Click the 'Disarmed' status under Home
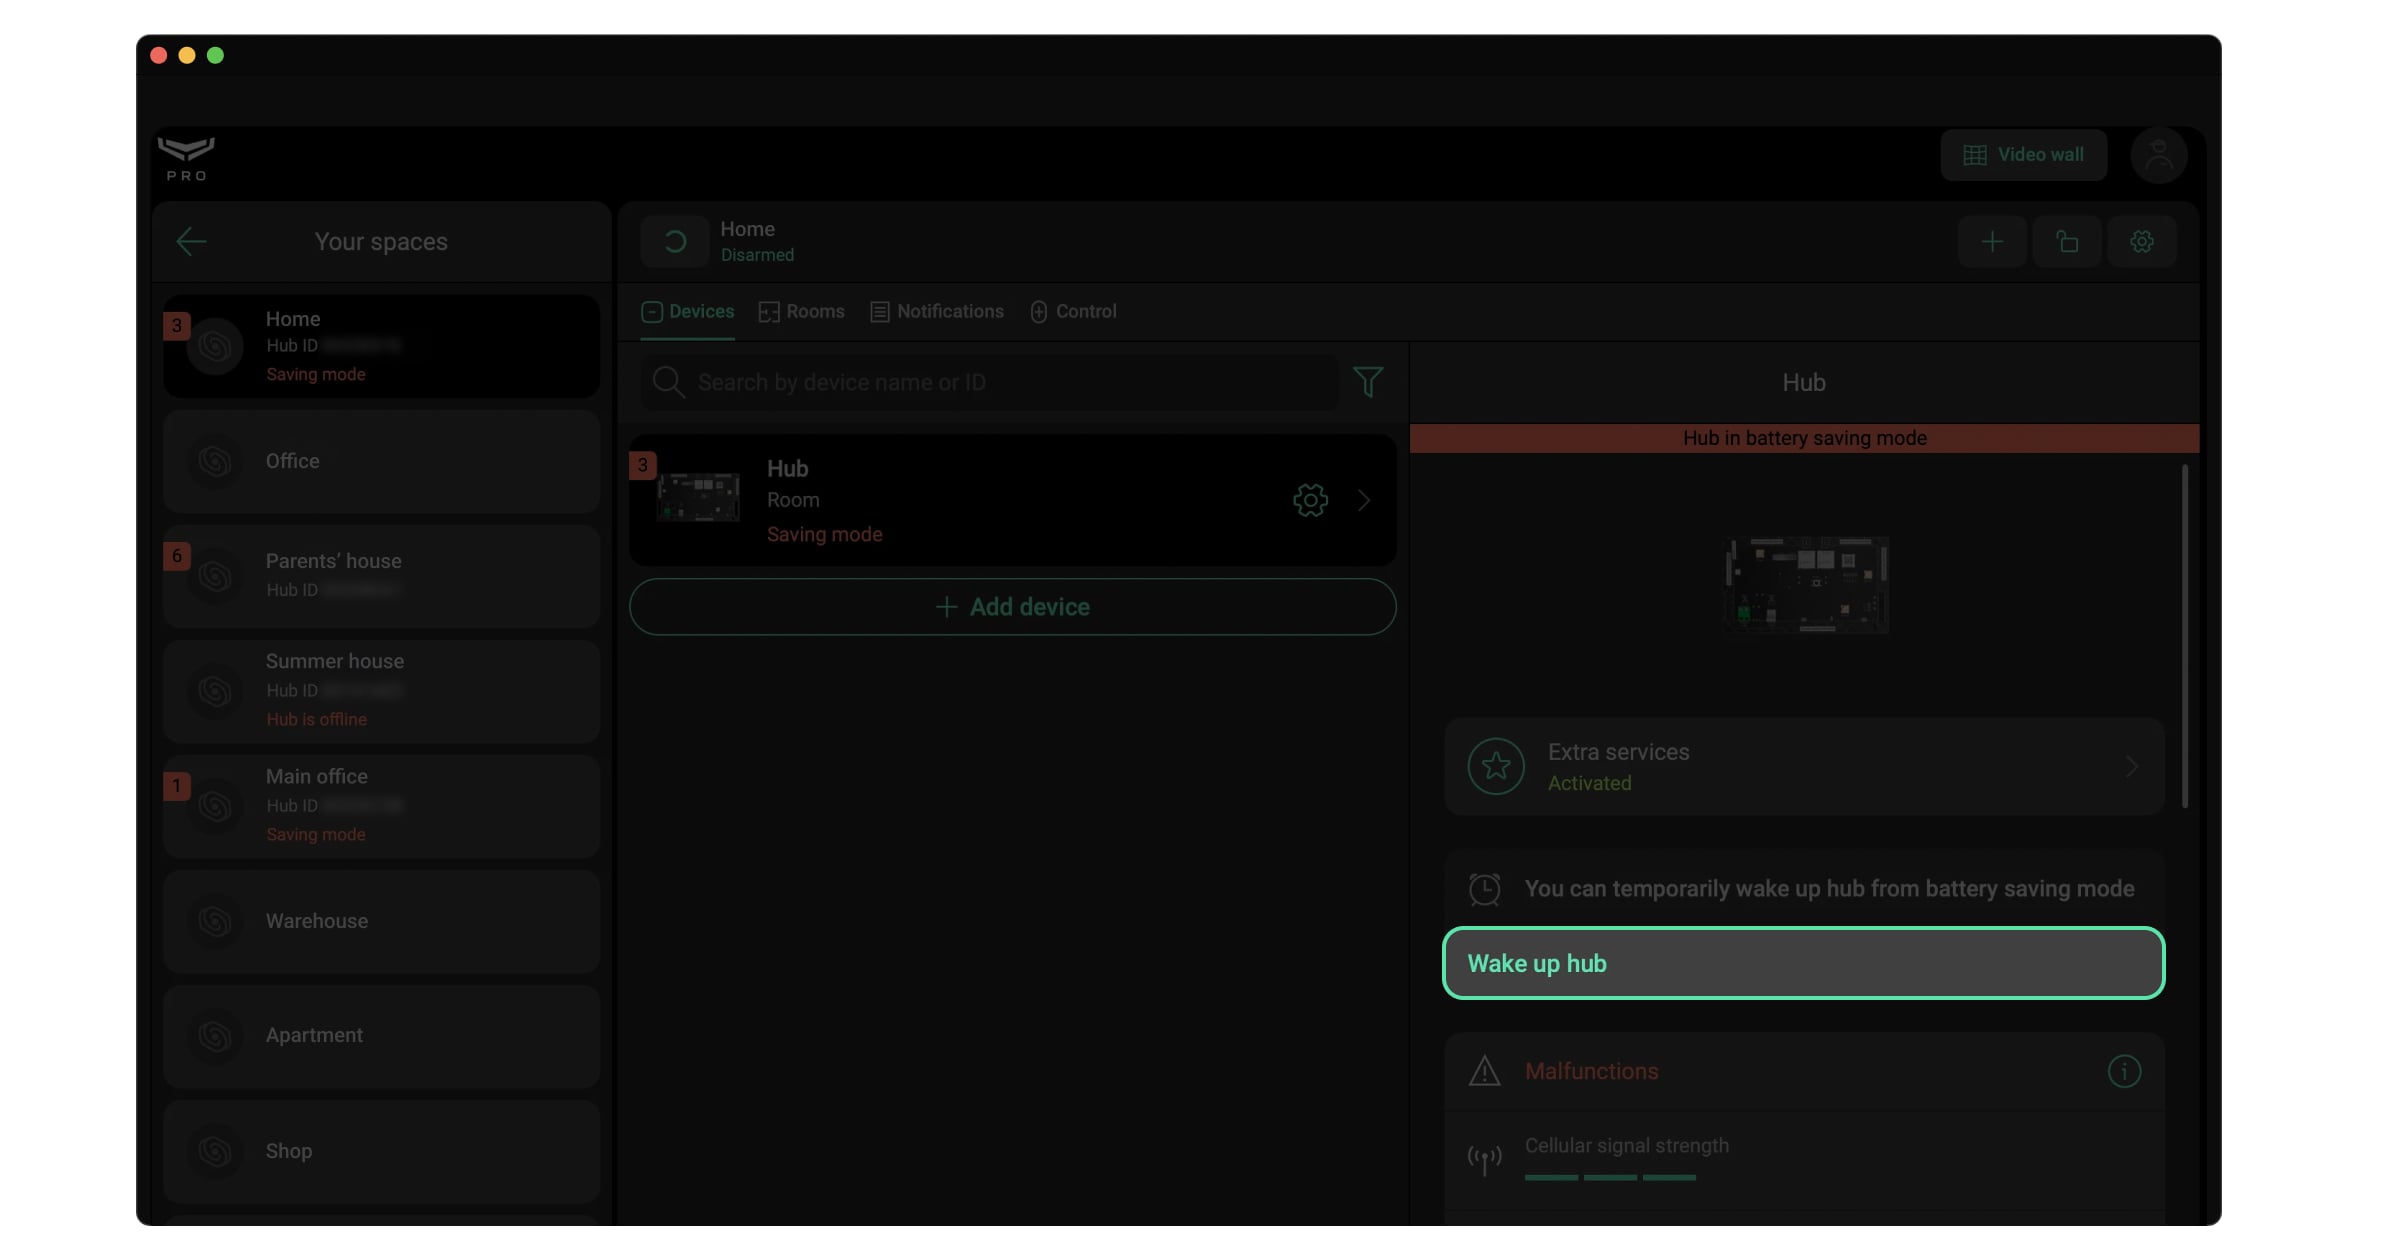Viewport: 2400px width, 1260px height. (757, 255)
